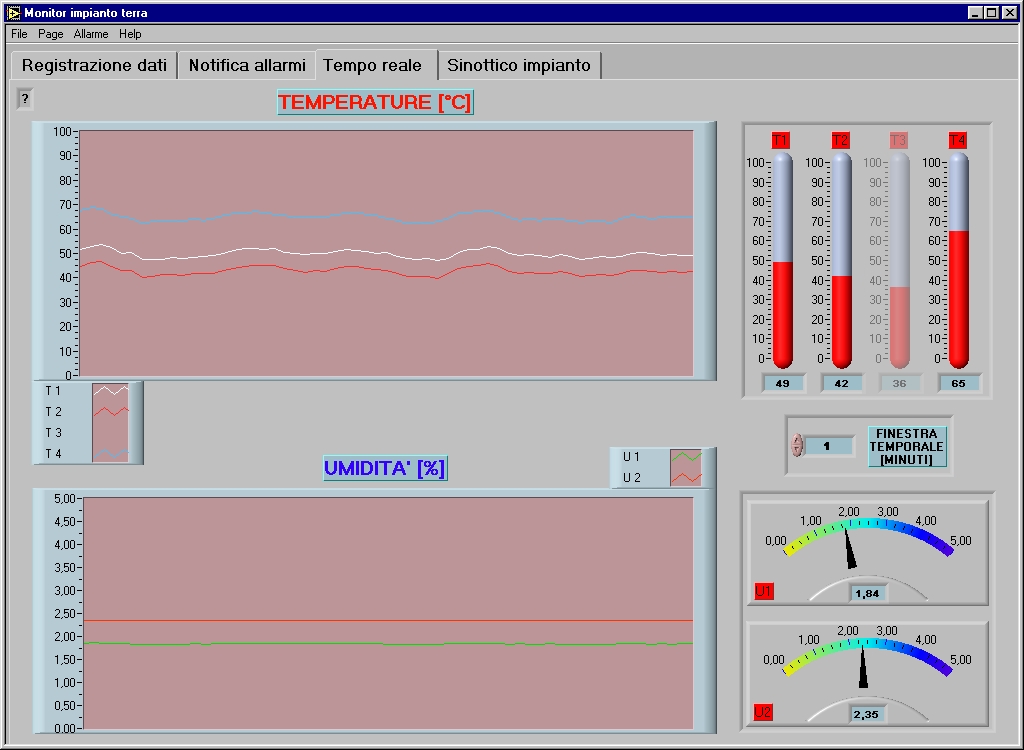Select the Tempo reale tab
The height and width of the screenshot is (750, 1024).
376,65
